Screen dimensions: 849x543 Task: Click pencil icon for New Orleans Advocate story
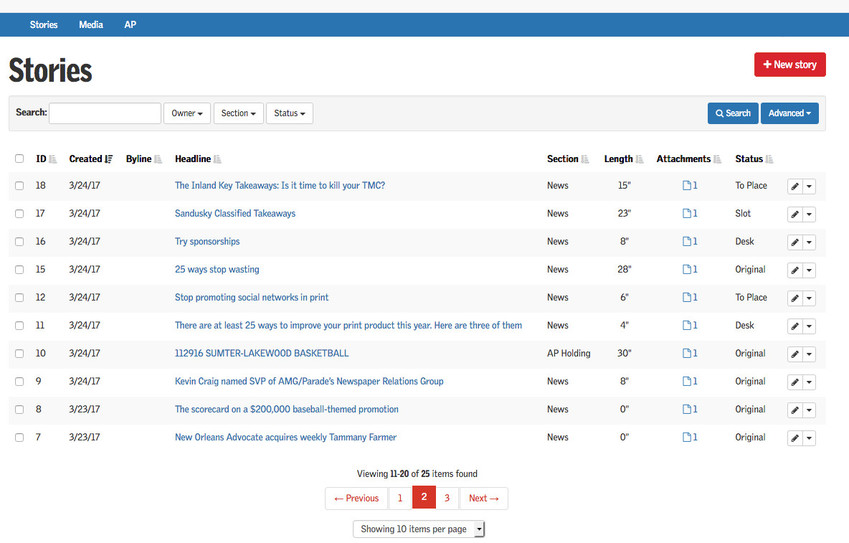click(x=794, y=438)
